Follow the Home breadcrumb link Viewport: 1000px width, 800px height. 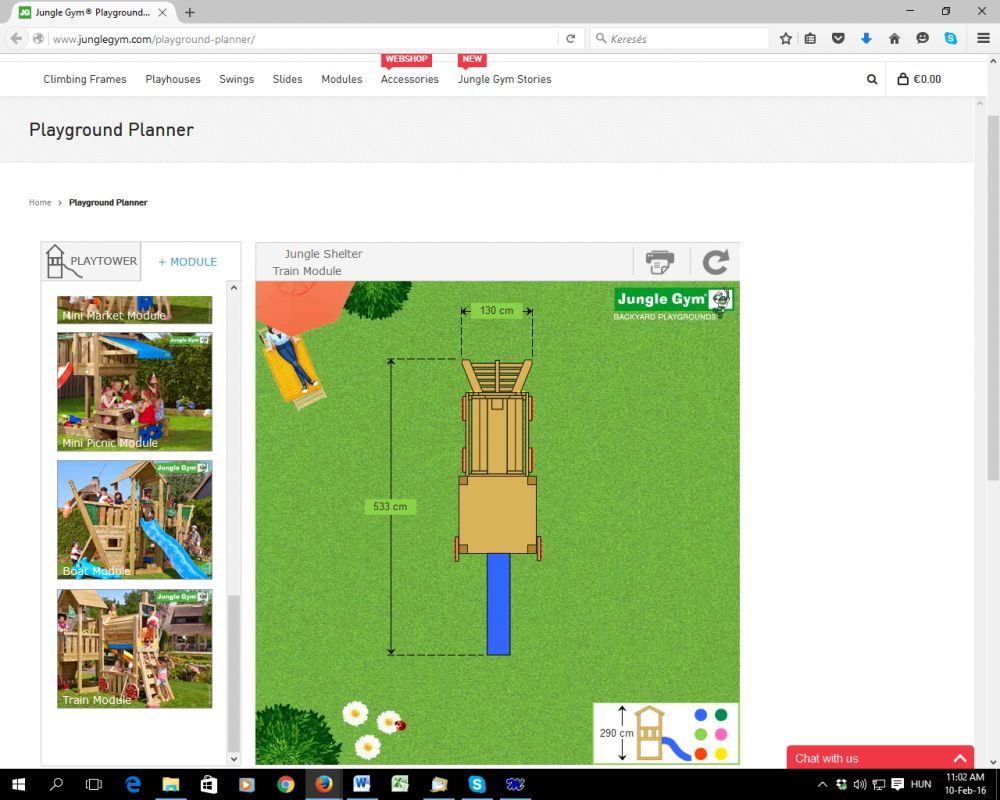coord(40,202)
